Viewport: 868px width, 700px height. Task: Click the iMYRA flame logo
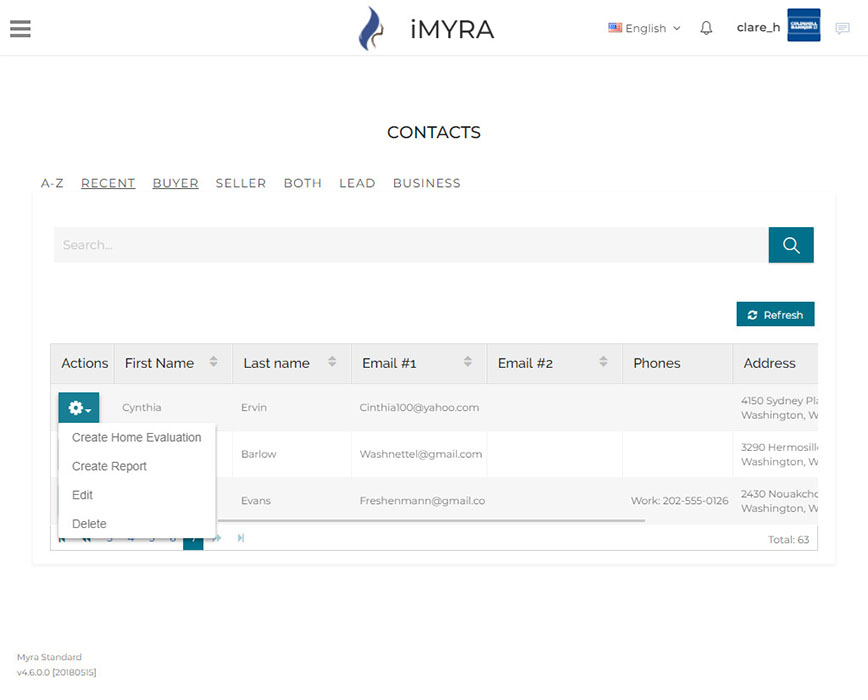[x=371, y=28]
